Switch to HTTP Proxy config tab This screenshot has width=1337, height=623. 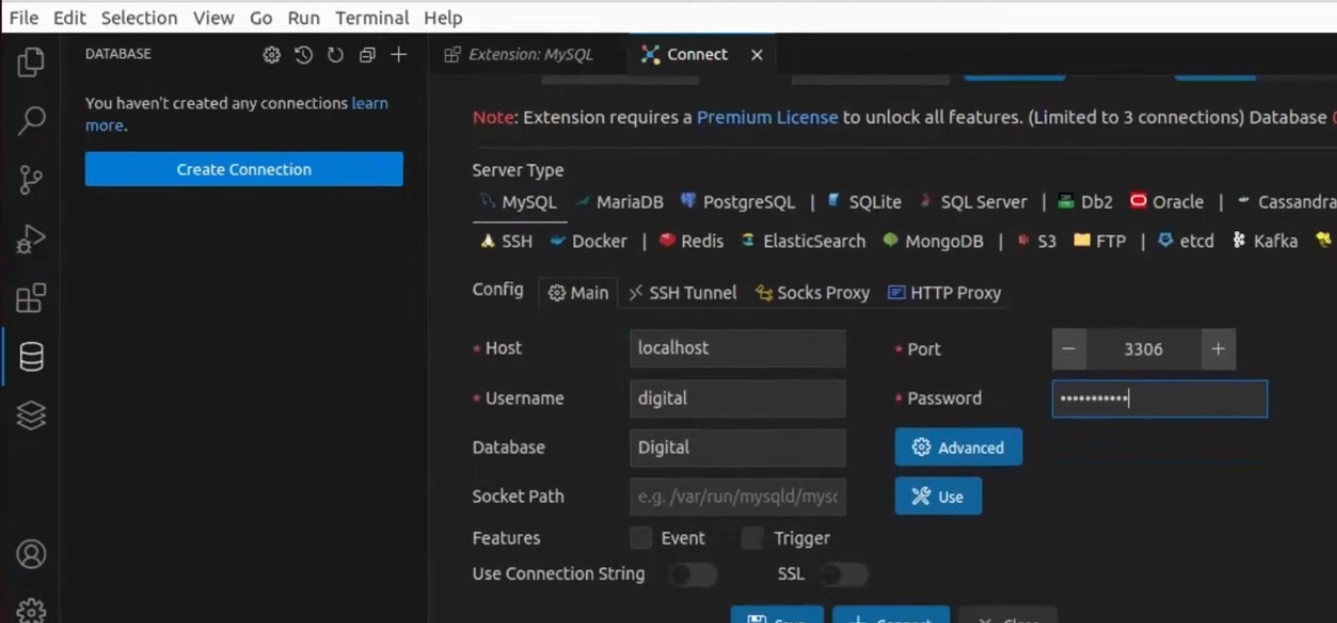click(944, 293)
